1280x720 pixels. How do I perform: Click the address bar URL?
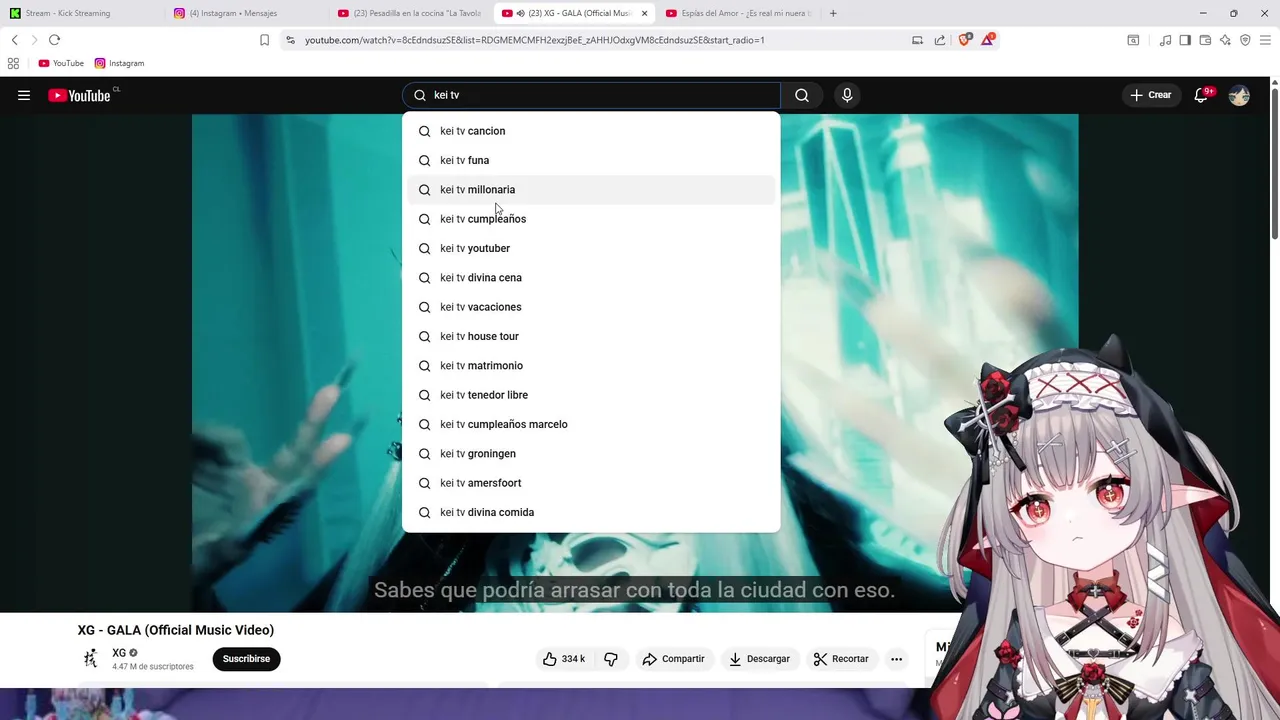pos(535,40)
